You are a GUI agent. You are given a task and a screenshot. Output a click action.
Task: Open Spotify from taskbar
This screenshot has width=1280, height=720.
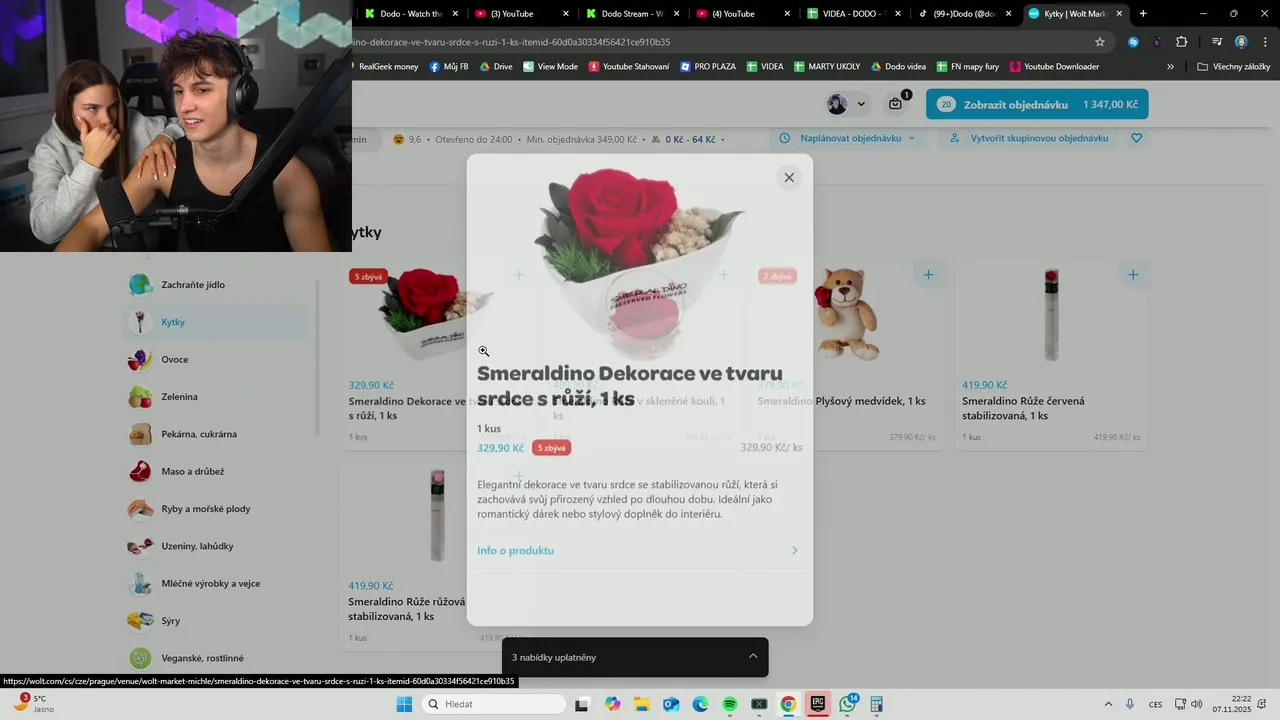pos(729,704)
